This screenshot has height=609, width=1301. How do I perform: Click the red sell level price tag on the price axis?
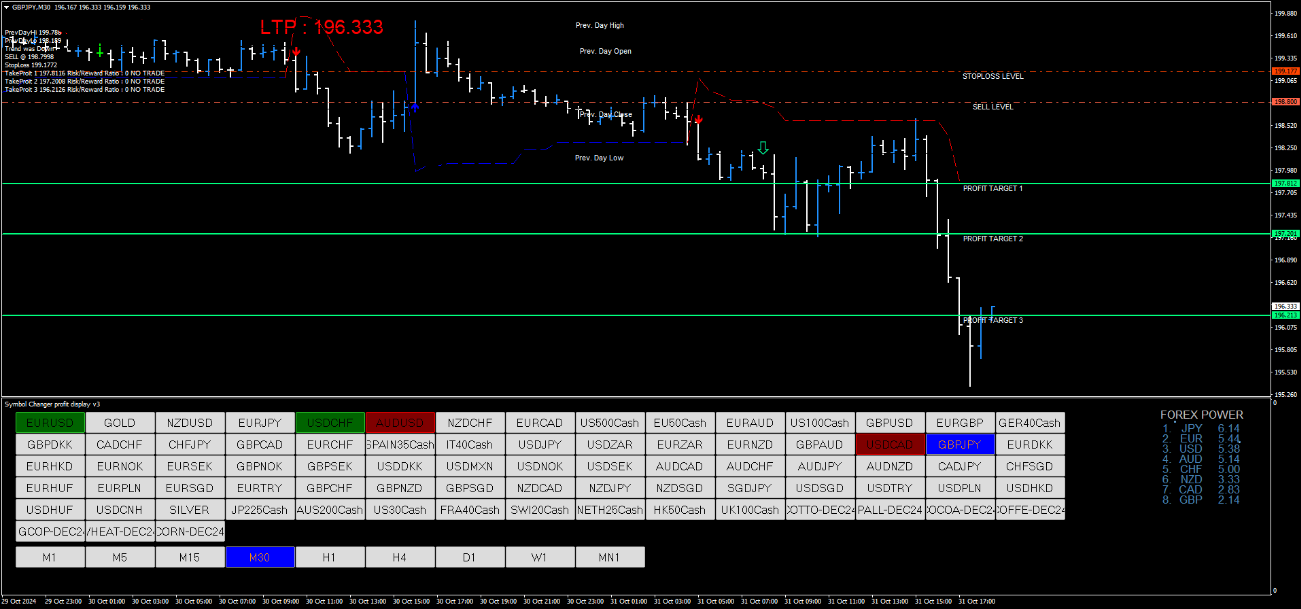[x=1284, y=101]
